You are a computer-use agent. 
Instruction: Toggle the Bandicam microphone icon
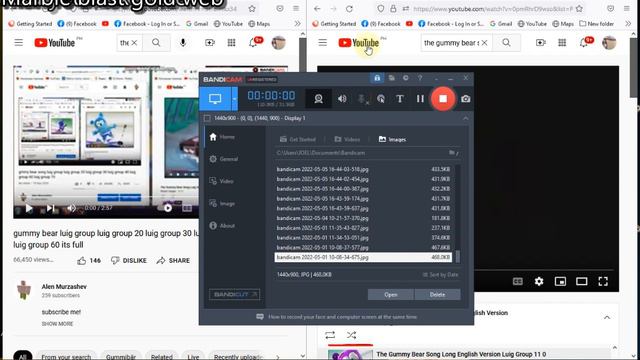click(362, 99)
